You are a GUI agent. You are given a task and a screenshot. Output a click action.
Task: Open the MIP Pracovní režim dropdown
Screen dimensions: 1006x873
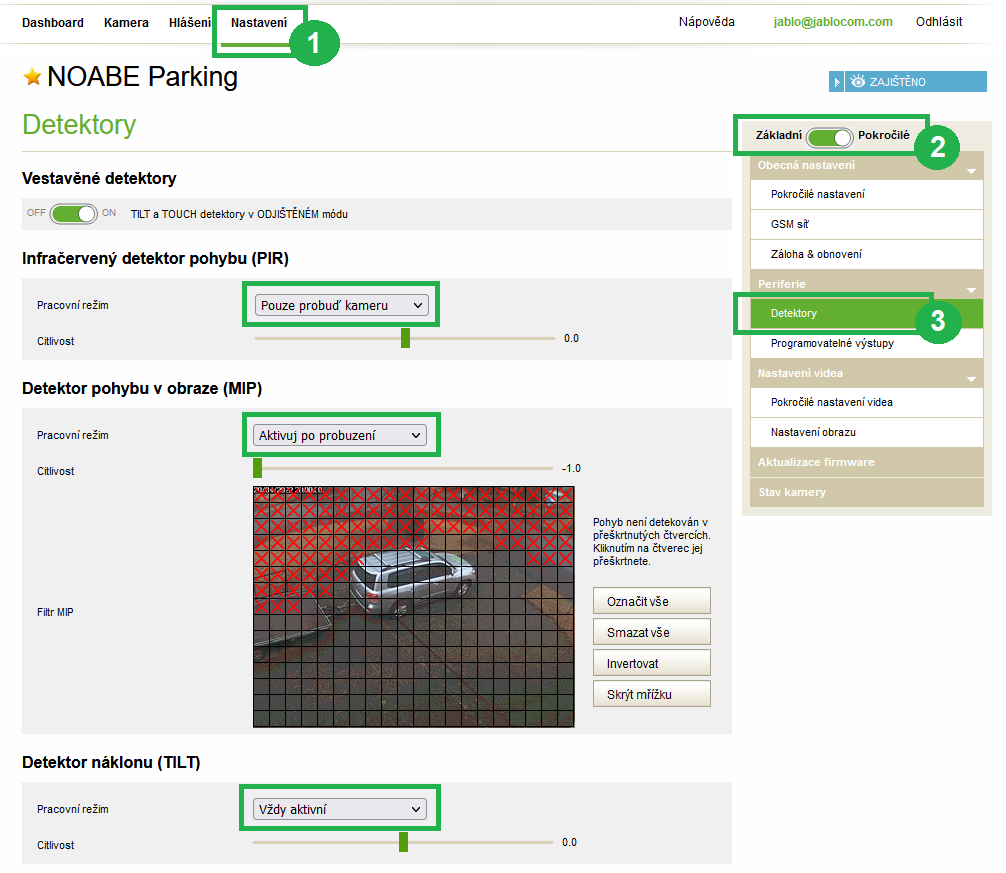point(339,435)
